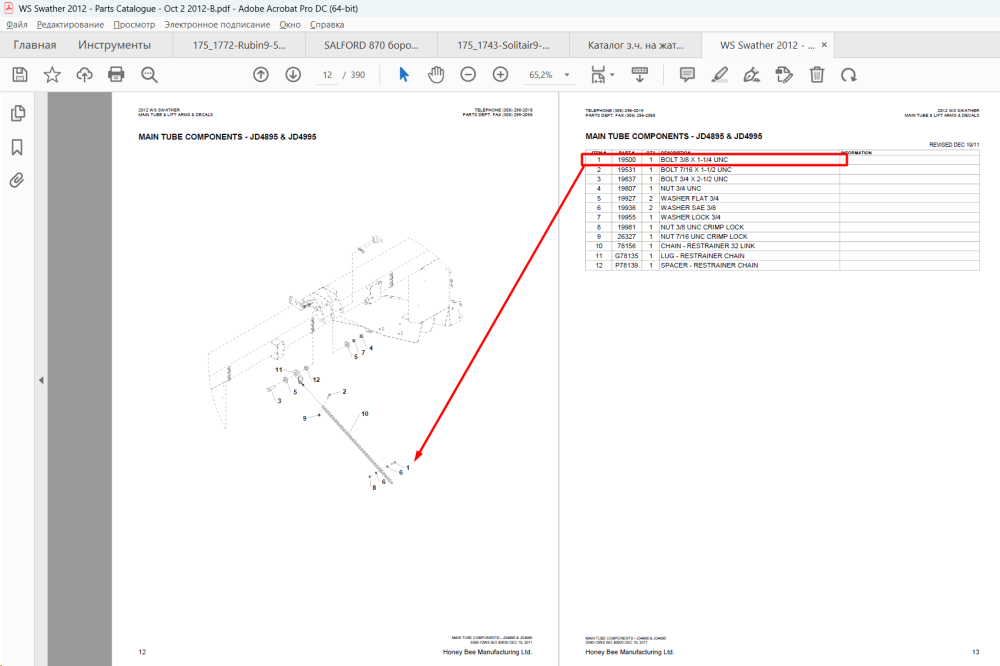Click the REVISED DEC 19/11 note

(x=954, y=145)
